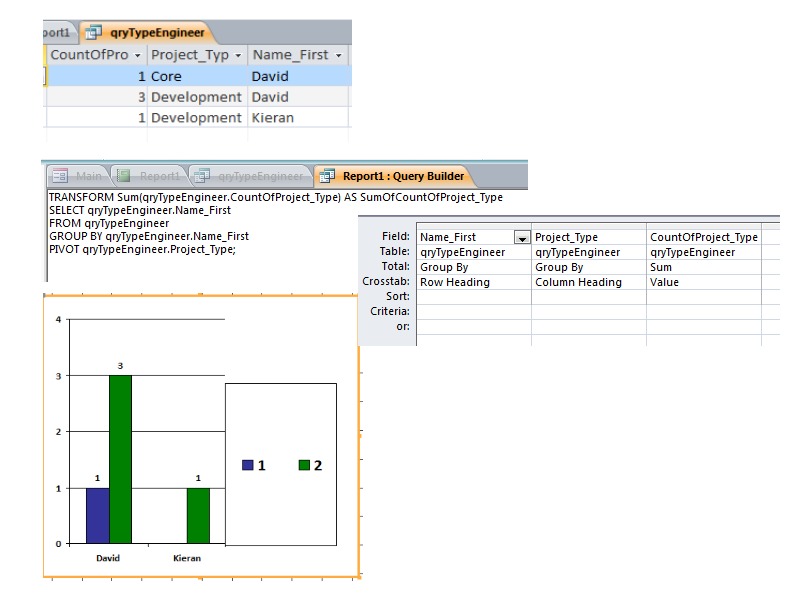The height and width of the screenshot is (600, 800).
Task: Click the dimmed qryTypeEngineer tab icon
Action: click(x=202, y=176)
